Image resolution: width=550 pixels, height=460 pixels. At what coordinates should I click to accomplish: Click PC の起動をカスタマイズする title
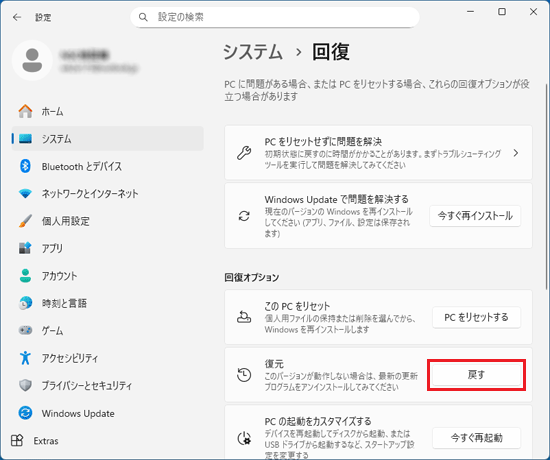click(x=318, y=421)
